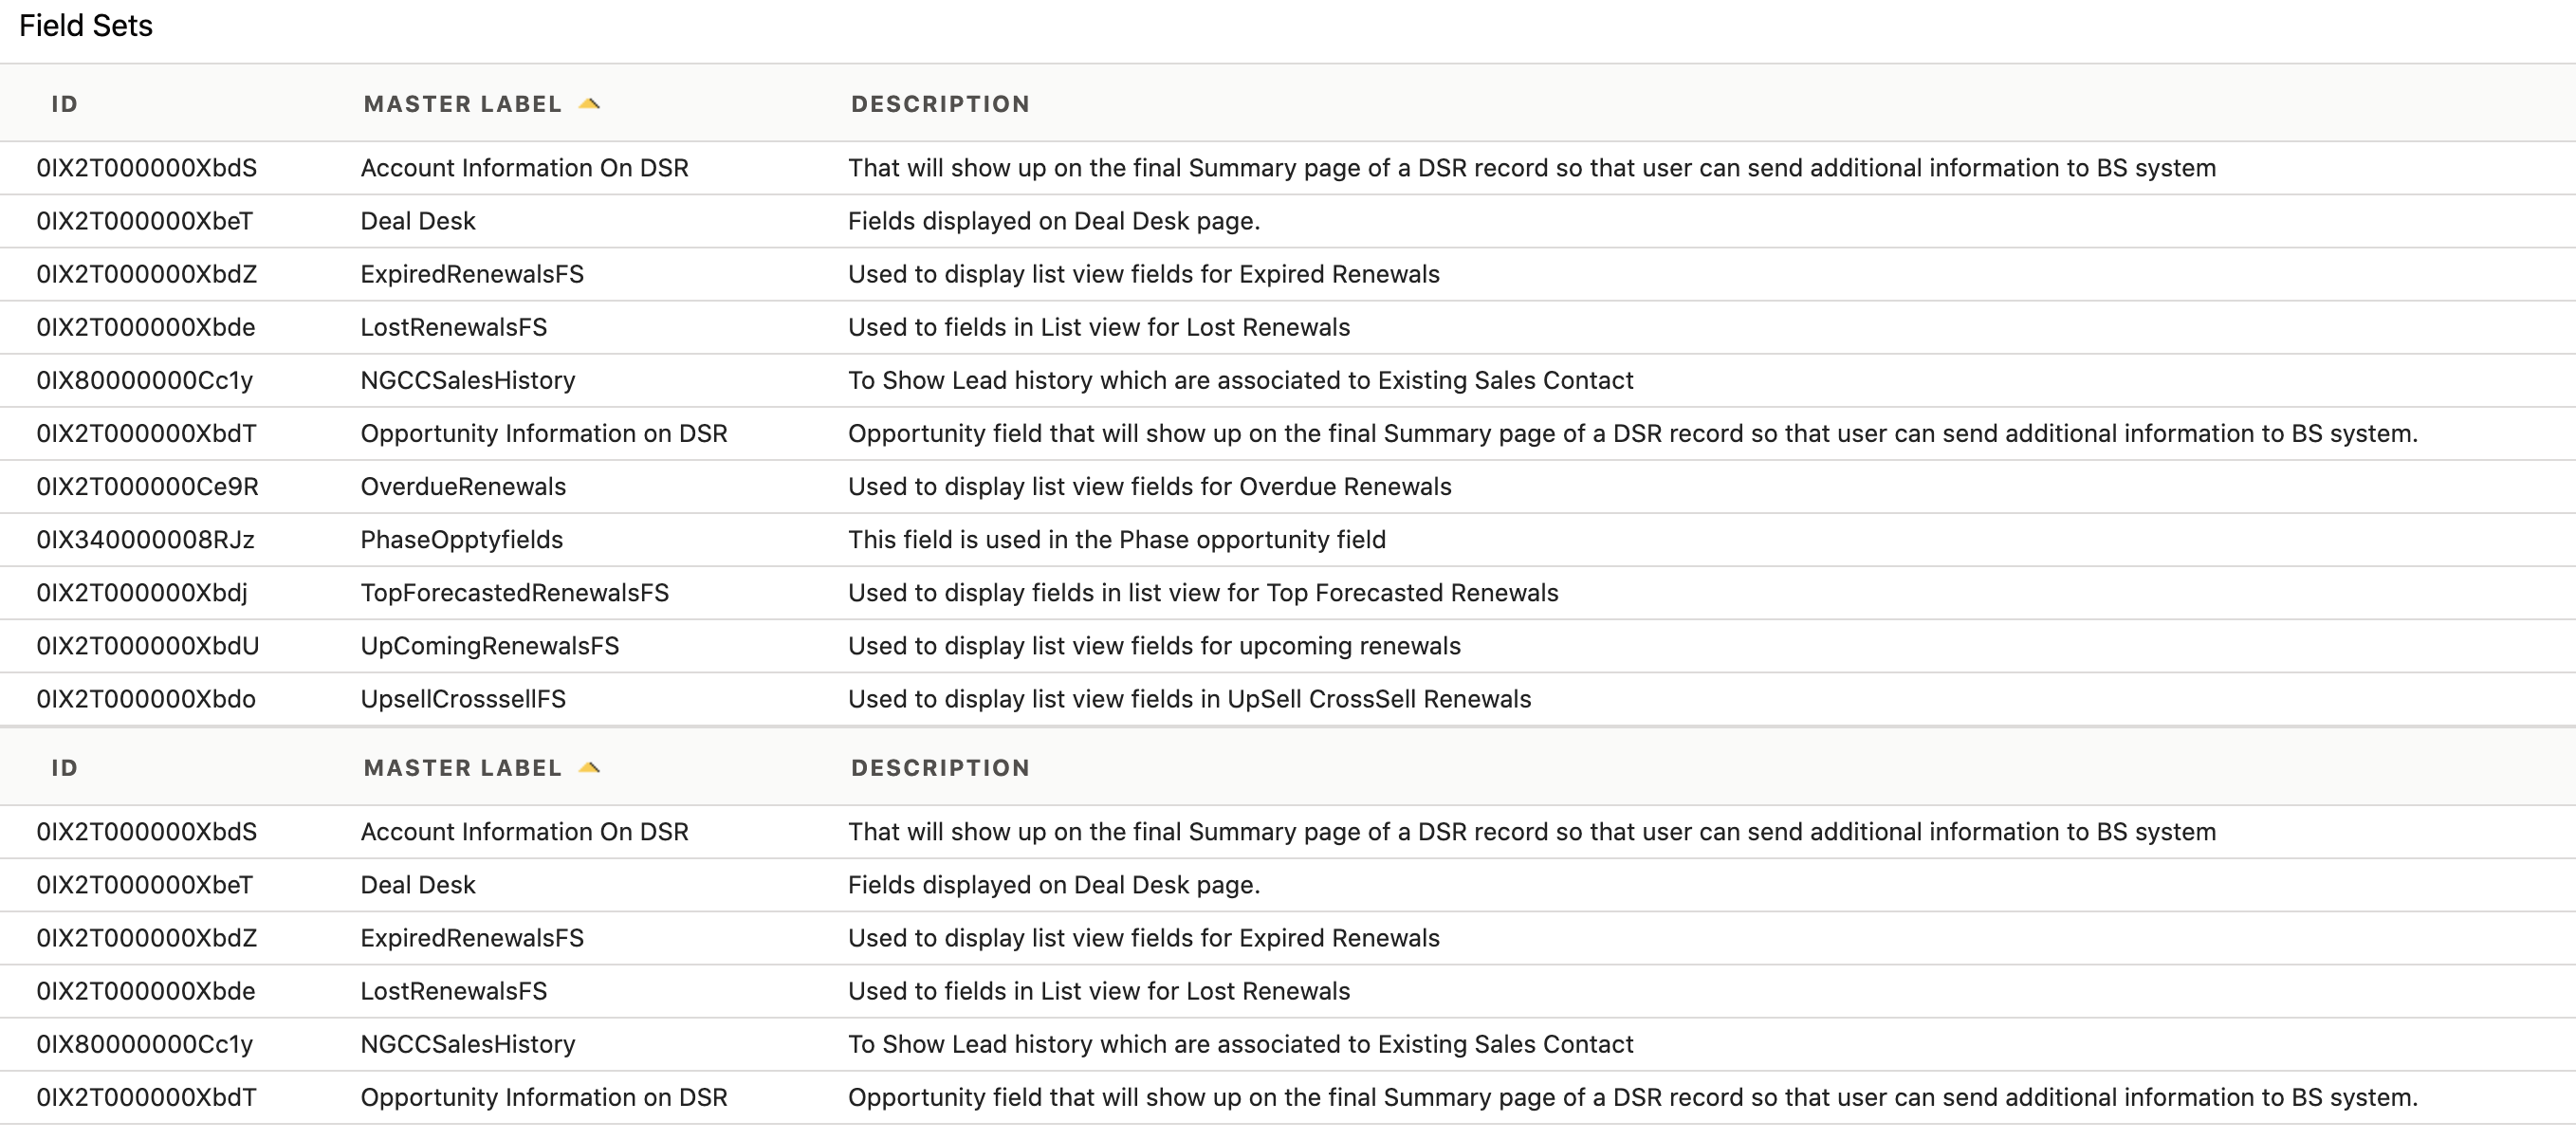Select the ExpiredRenewalsFS row
The width and height of the screenshot is (2576, 1140).
coord(474,274)
